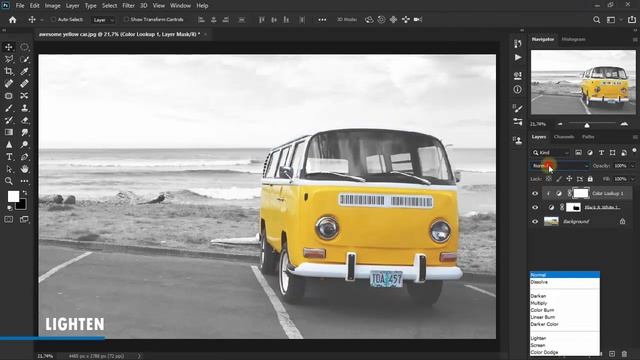
Task: Select the Pen tool
Action: point(24,157)
